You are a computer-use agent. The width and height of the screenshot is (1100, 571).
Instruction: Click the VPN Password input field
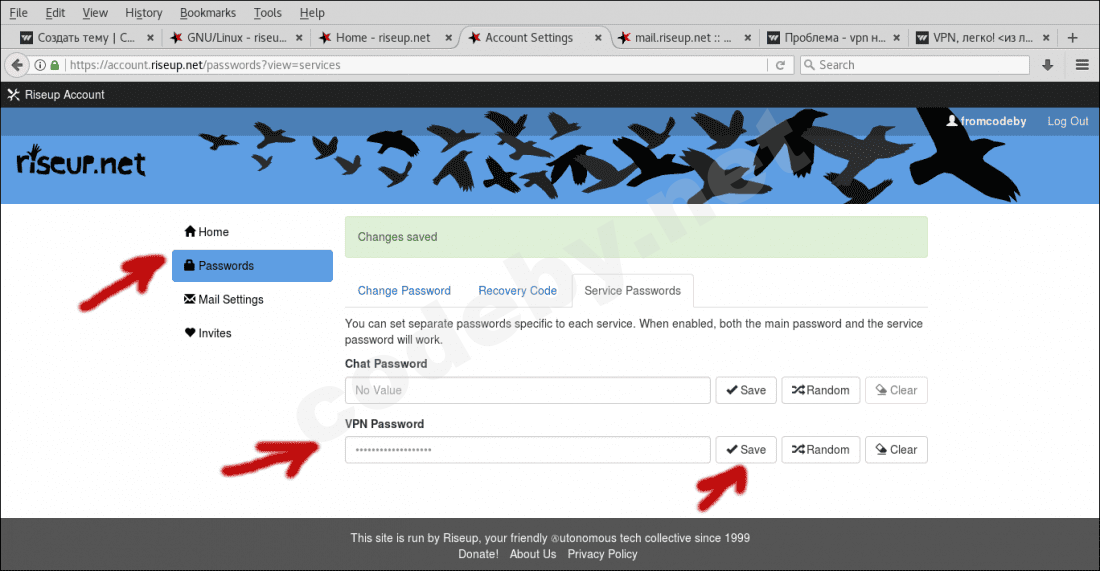pos(528,450)
